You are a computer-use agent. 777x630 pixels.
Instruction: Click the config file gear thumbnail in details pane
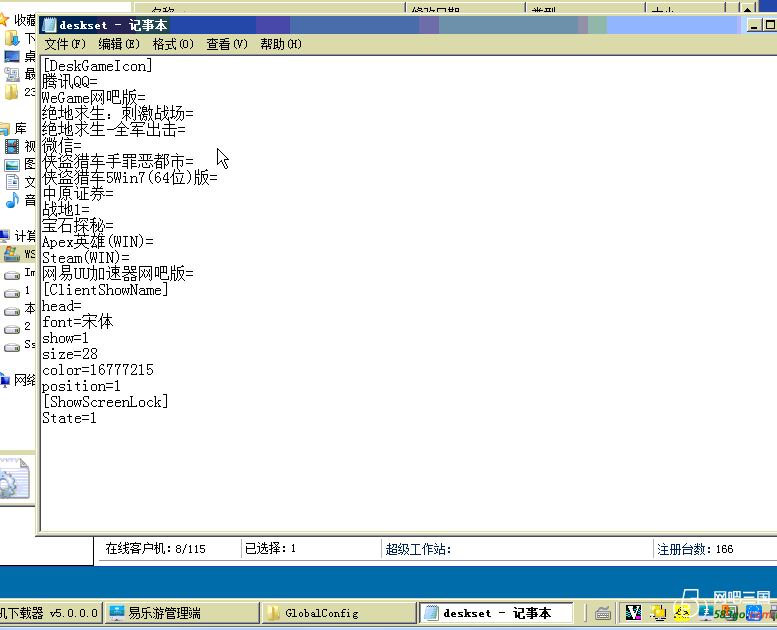coord(14,479)
